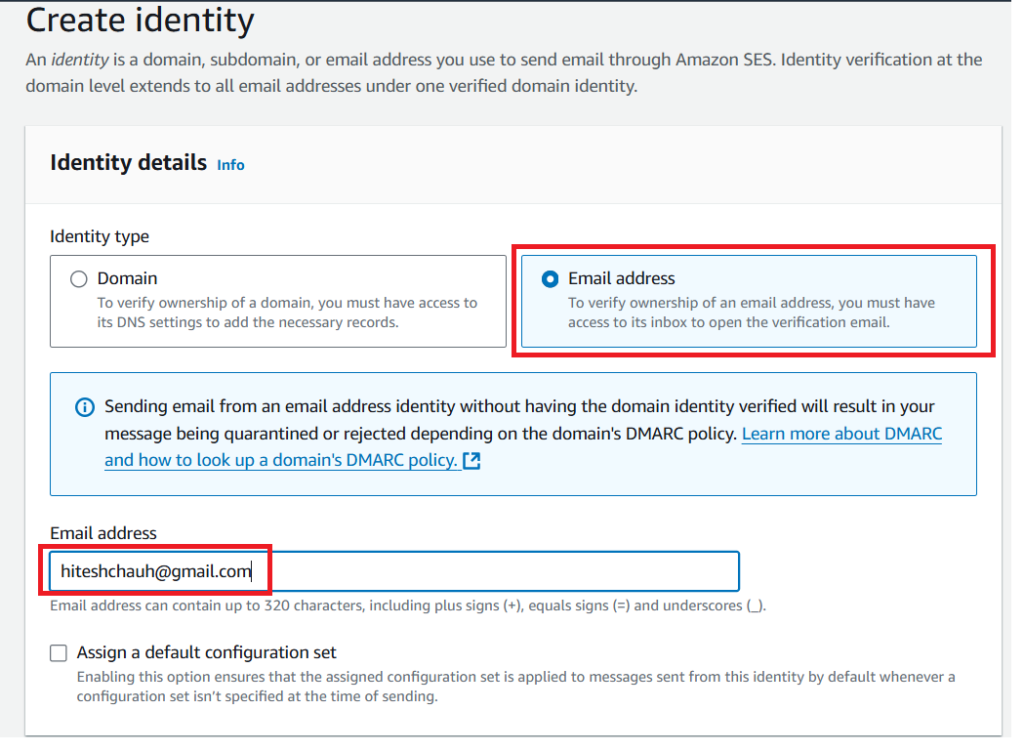Click the Email address label above the field
This screenshot has width=1024, height=752.
[103, 533]
